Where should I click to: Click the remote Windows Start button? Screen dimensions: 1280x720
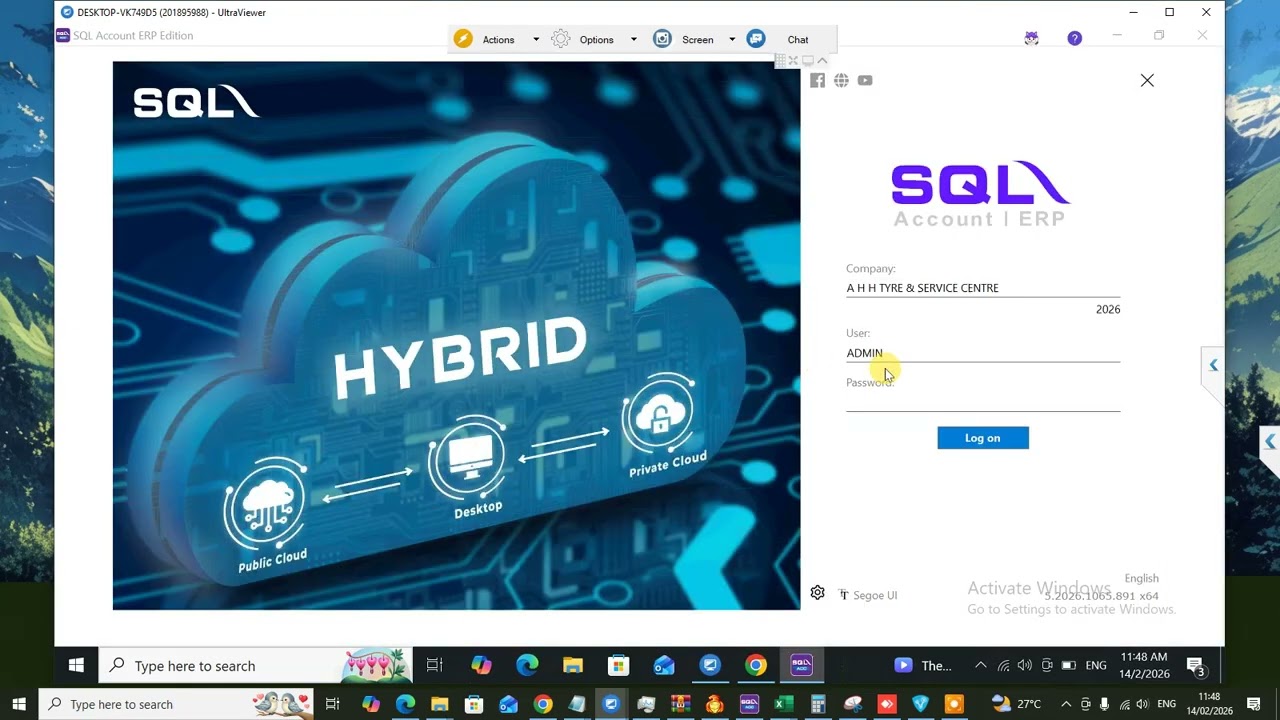pos(76,665)
